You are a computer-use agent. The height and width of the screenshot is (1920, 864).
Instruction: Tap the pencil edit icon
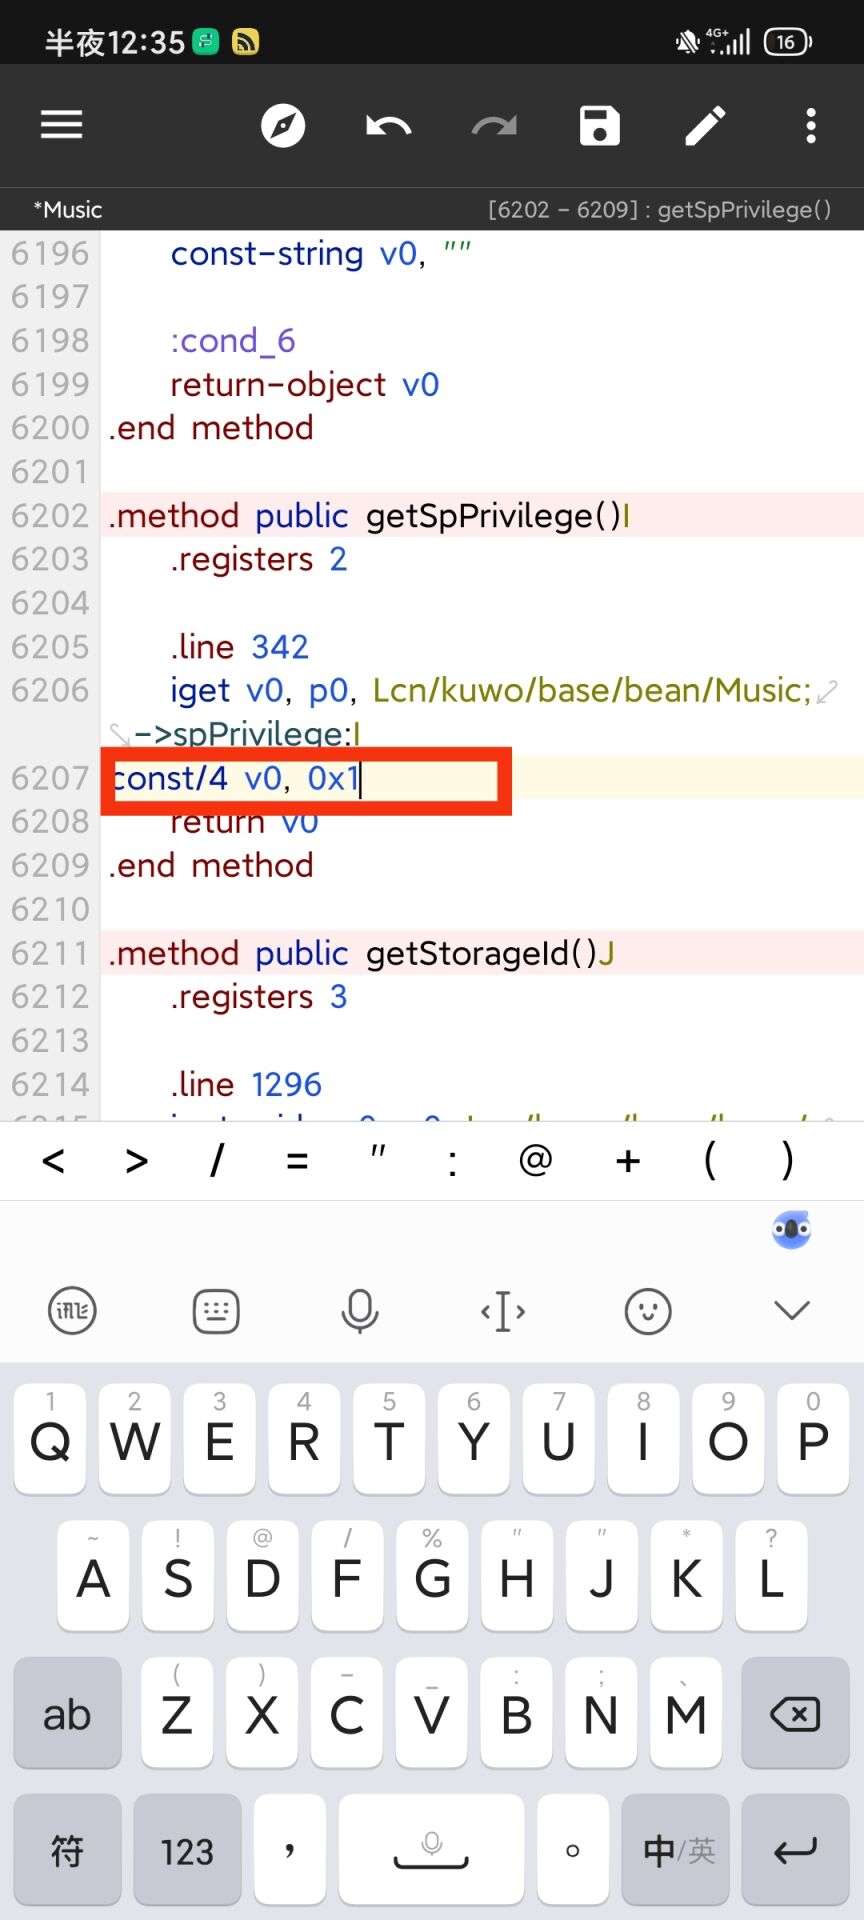[705, 126]
